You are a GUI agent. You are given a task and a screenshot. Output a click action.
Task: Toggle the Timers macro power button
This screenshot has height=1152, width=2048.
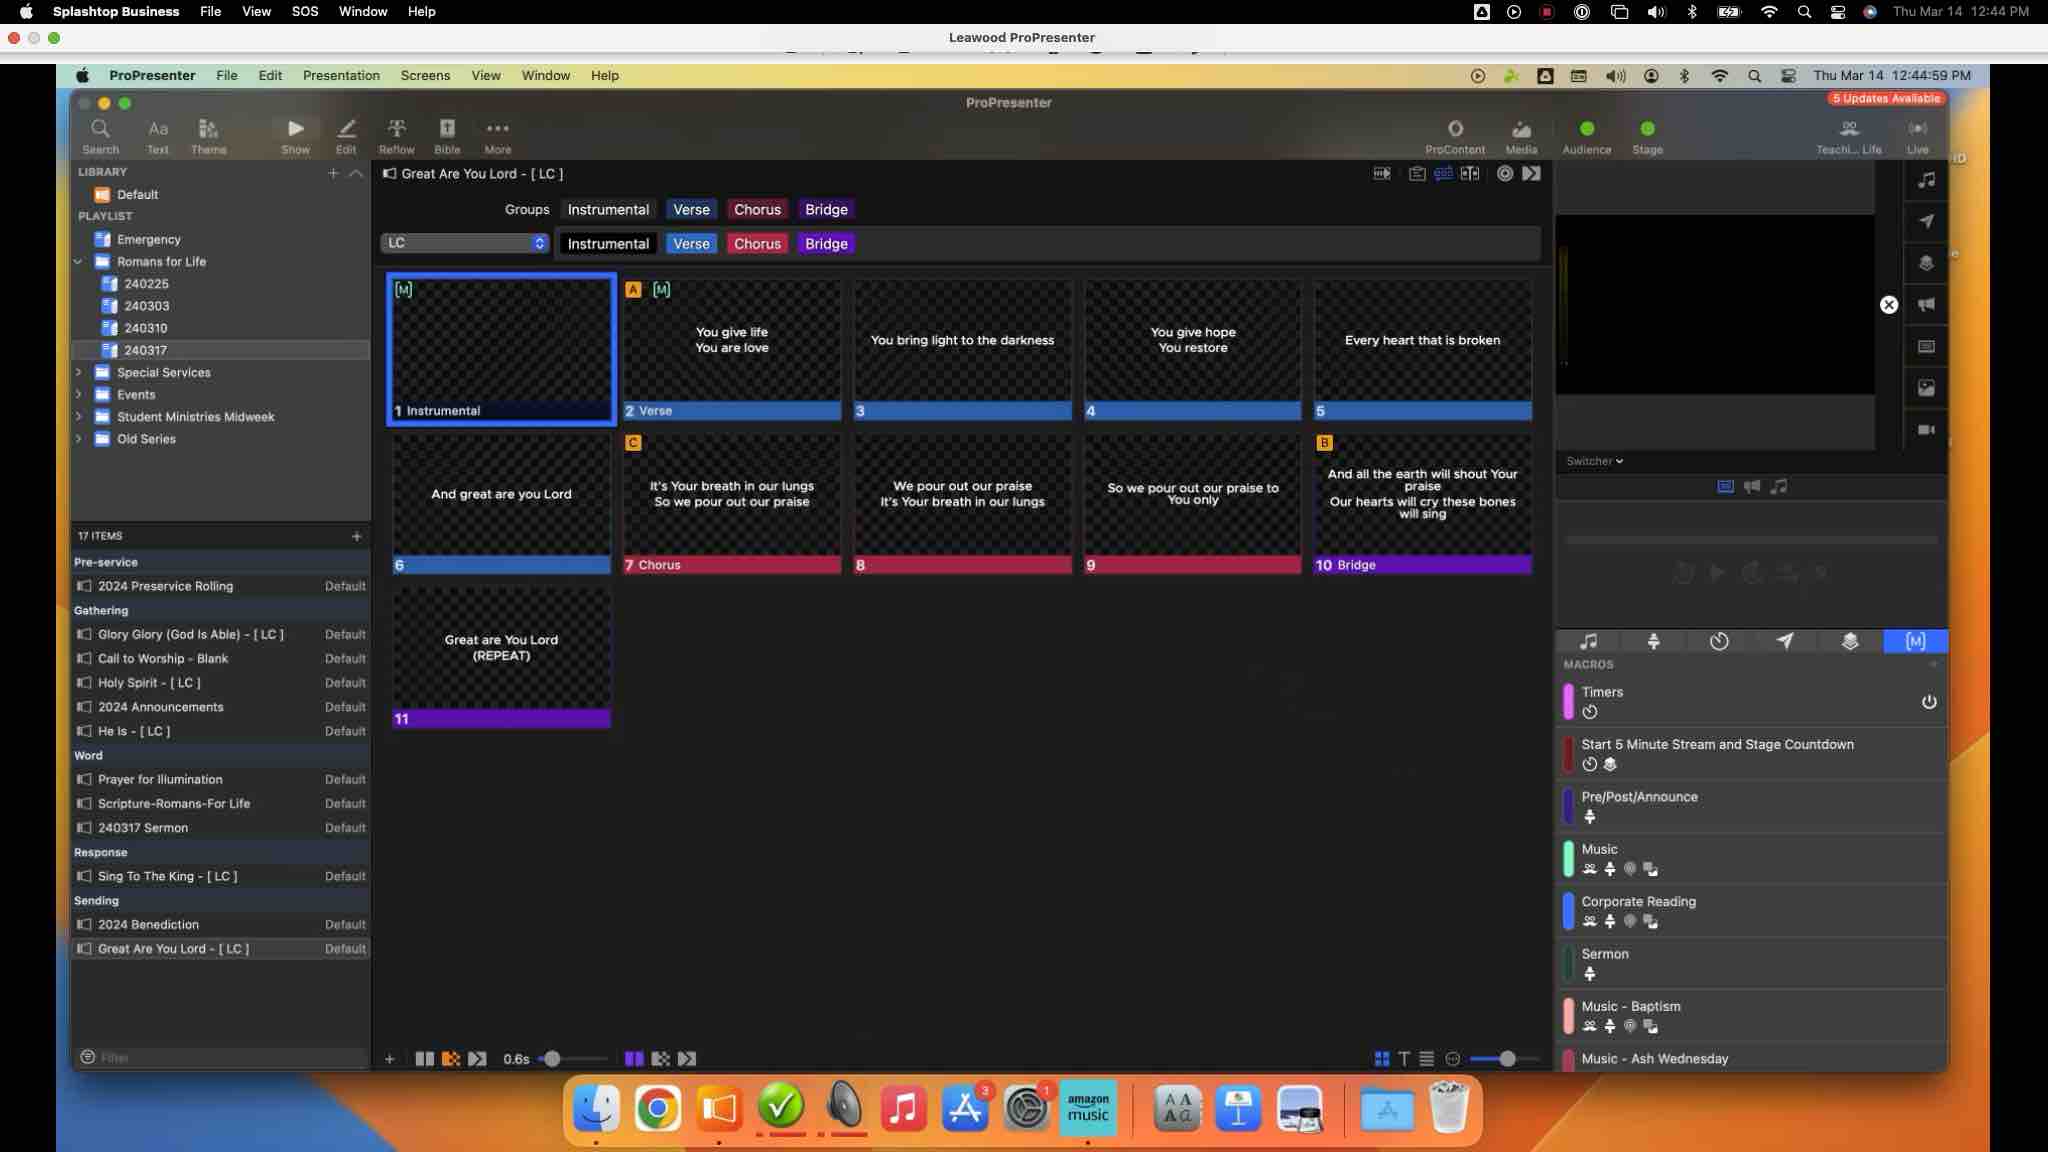[1929, 702]
